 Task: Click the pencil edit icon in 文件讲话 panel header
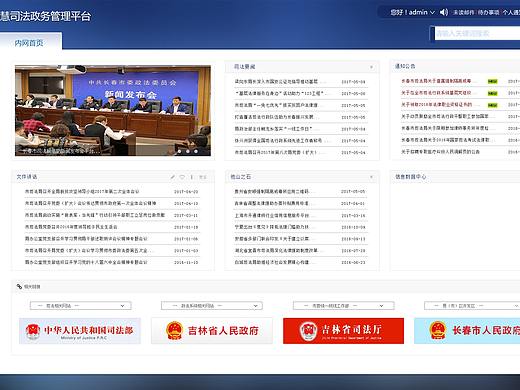pyautogui.click(x=173, y=177)
